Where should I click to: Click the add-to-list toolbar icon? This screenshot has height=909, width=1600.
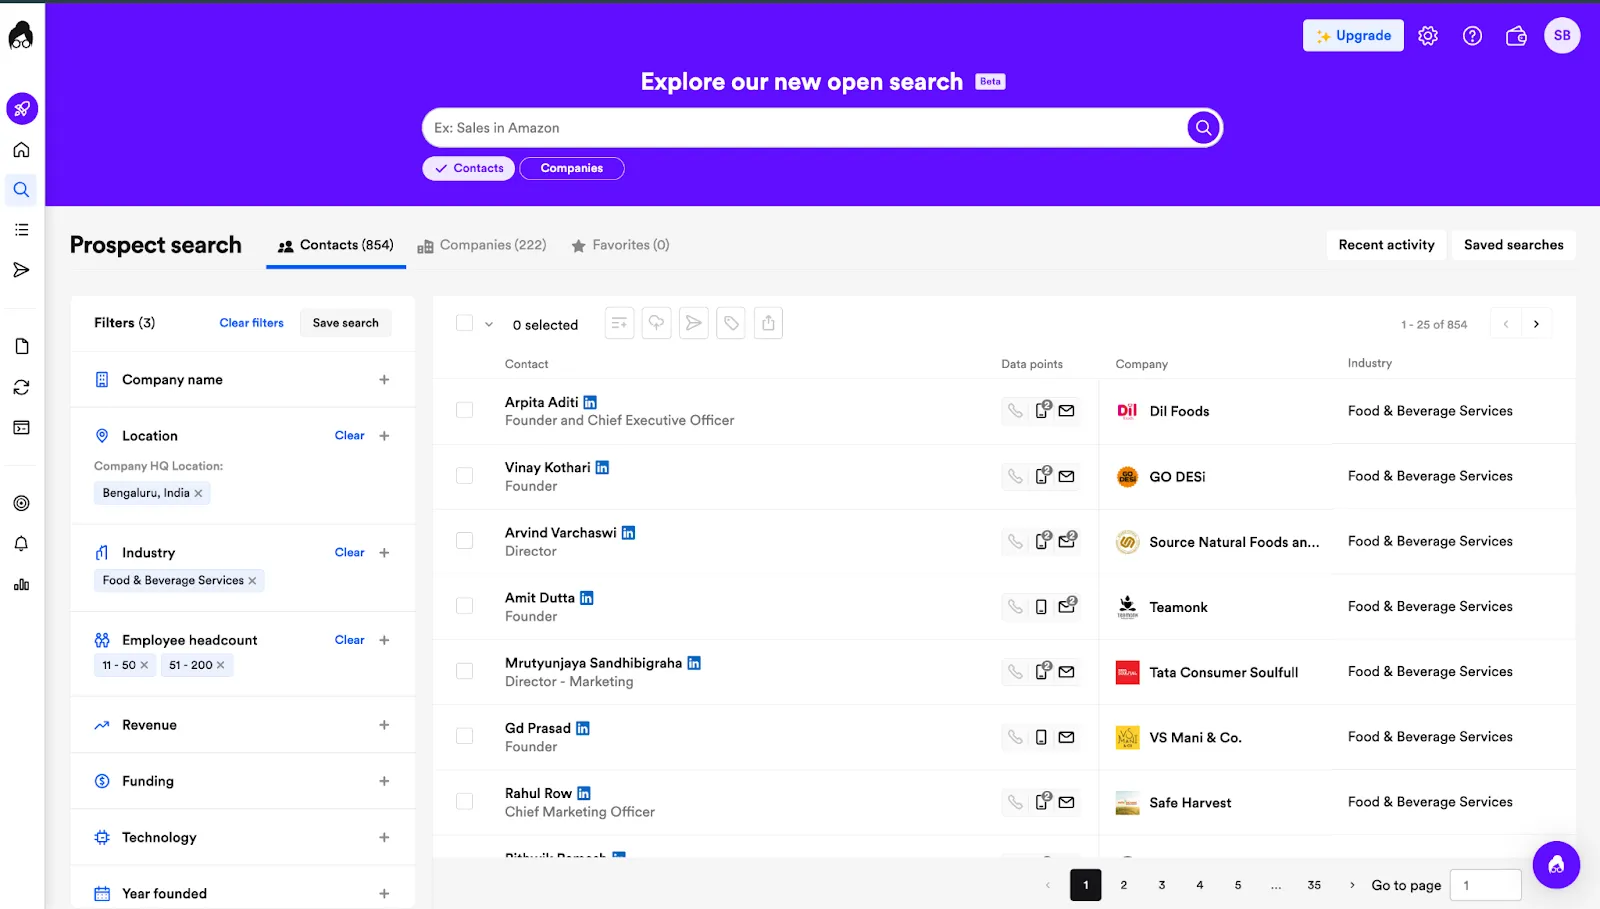coord(619,323)
